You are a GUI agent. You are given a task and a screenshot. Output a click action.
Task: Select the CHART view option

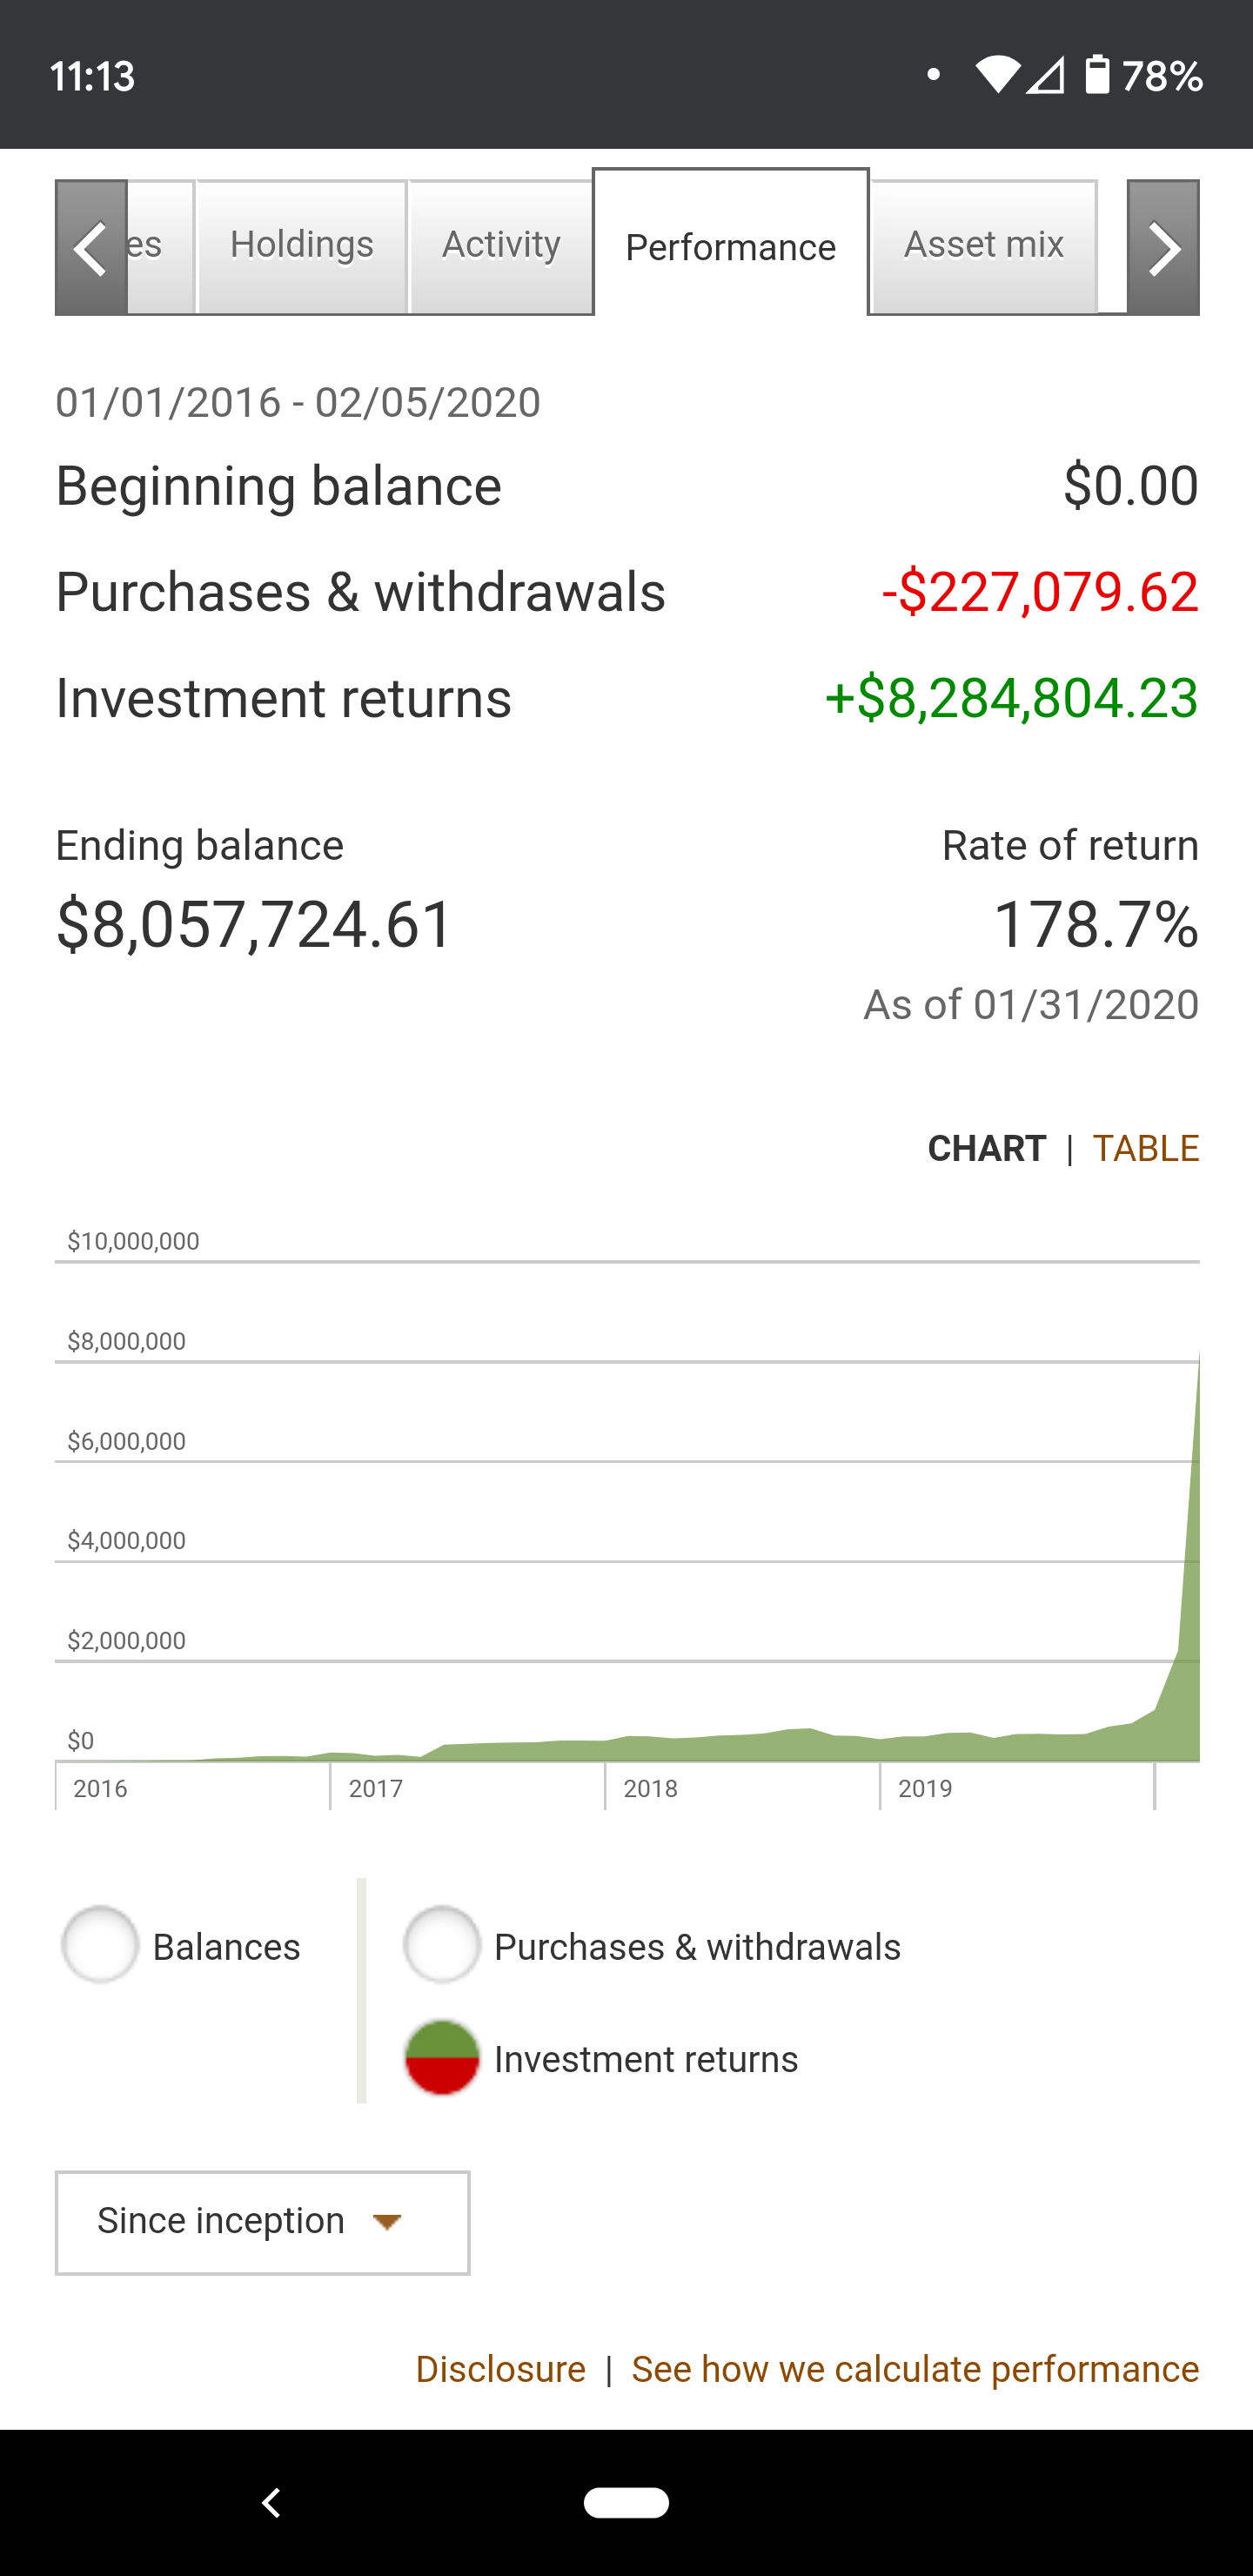(986, 1148)
